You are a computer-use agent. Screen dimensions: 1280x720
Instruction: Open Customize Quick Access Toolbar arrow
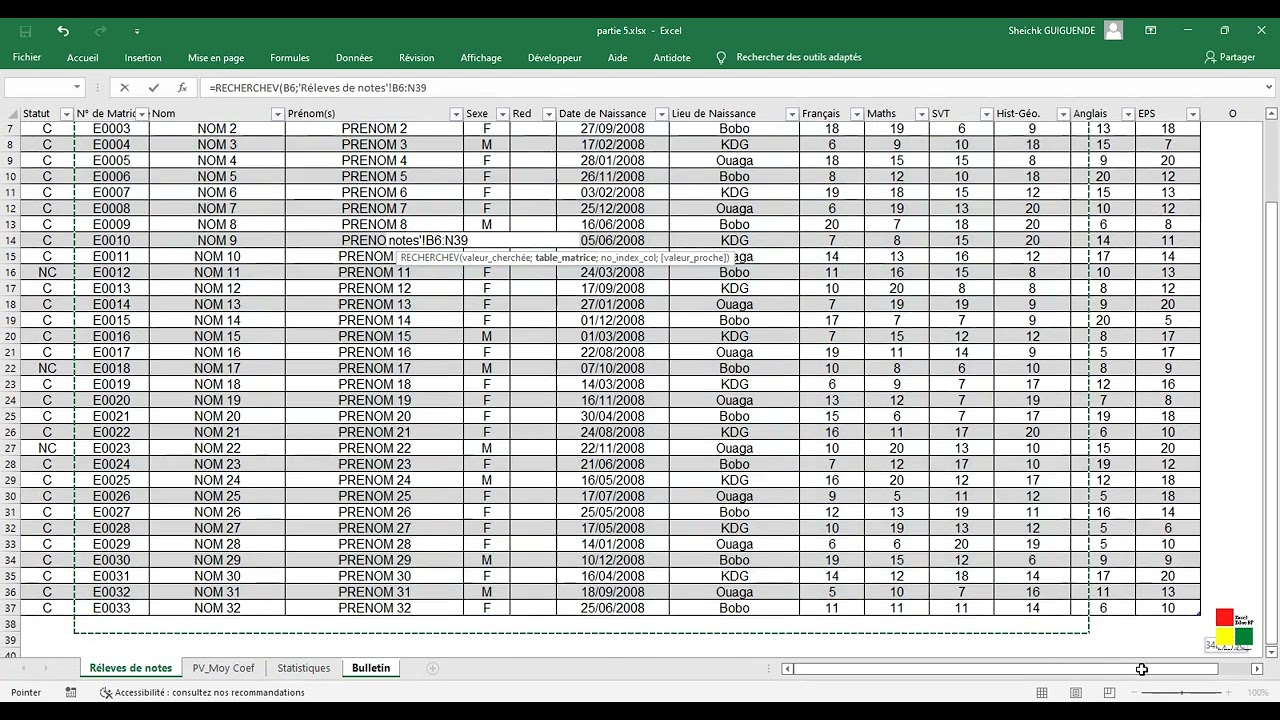pyautogui.click(x=137, y=31)
